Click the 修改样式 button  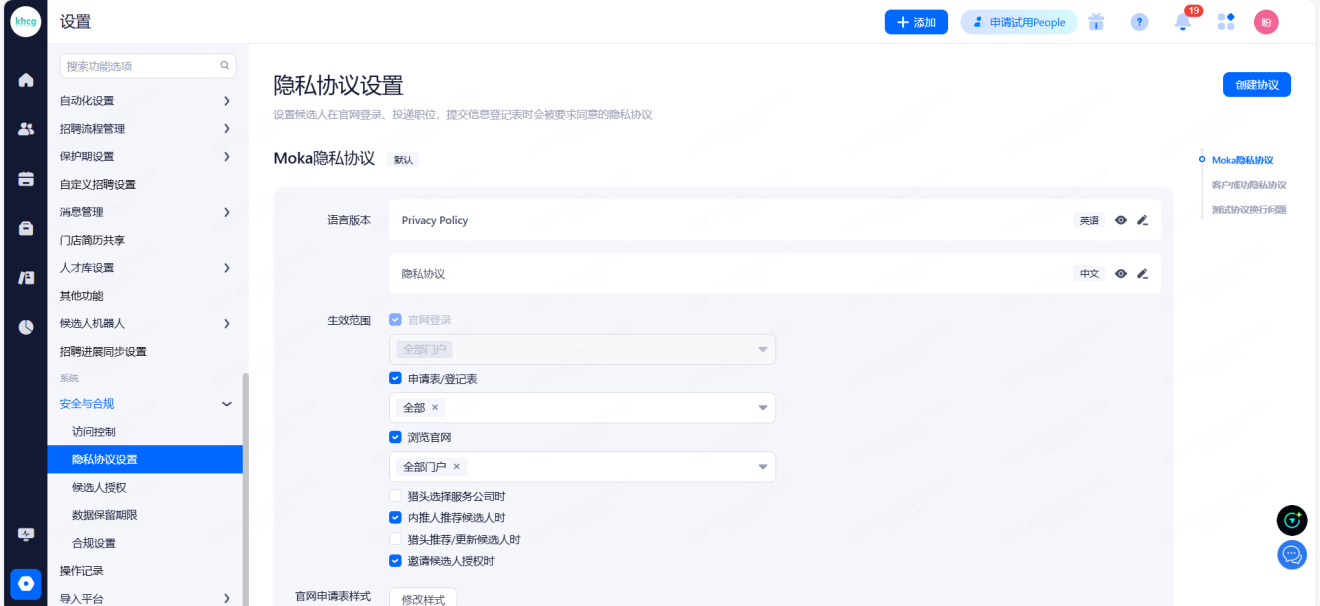(422, 598)
